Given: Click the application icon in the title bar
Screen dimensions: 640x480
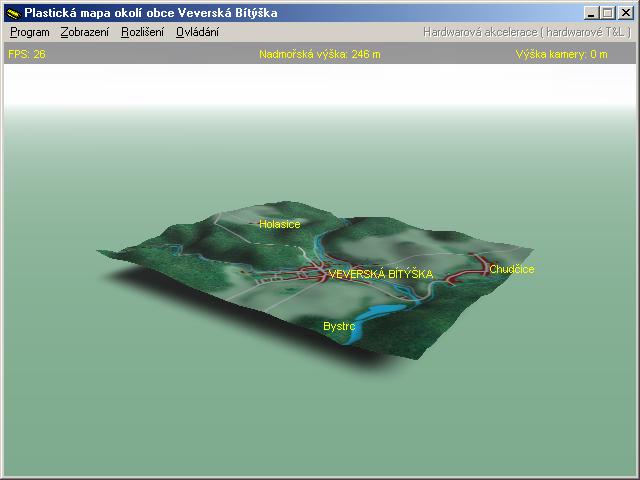Looking at the screenshot, I should (x=12, y=13).
